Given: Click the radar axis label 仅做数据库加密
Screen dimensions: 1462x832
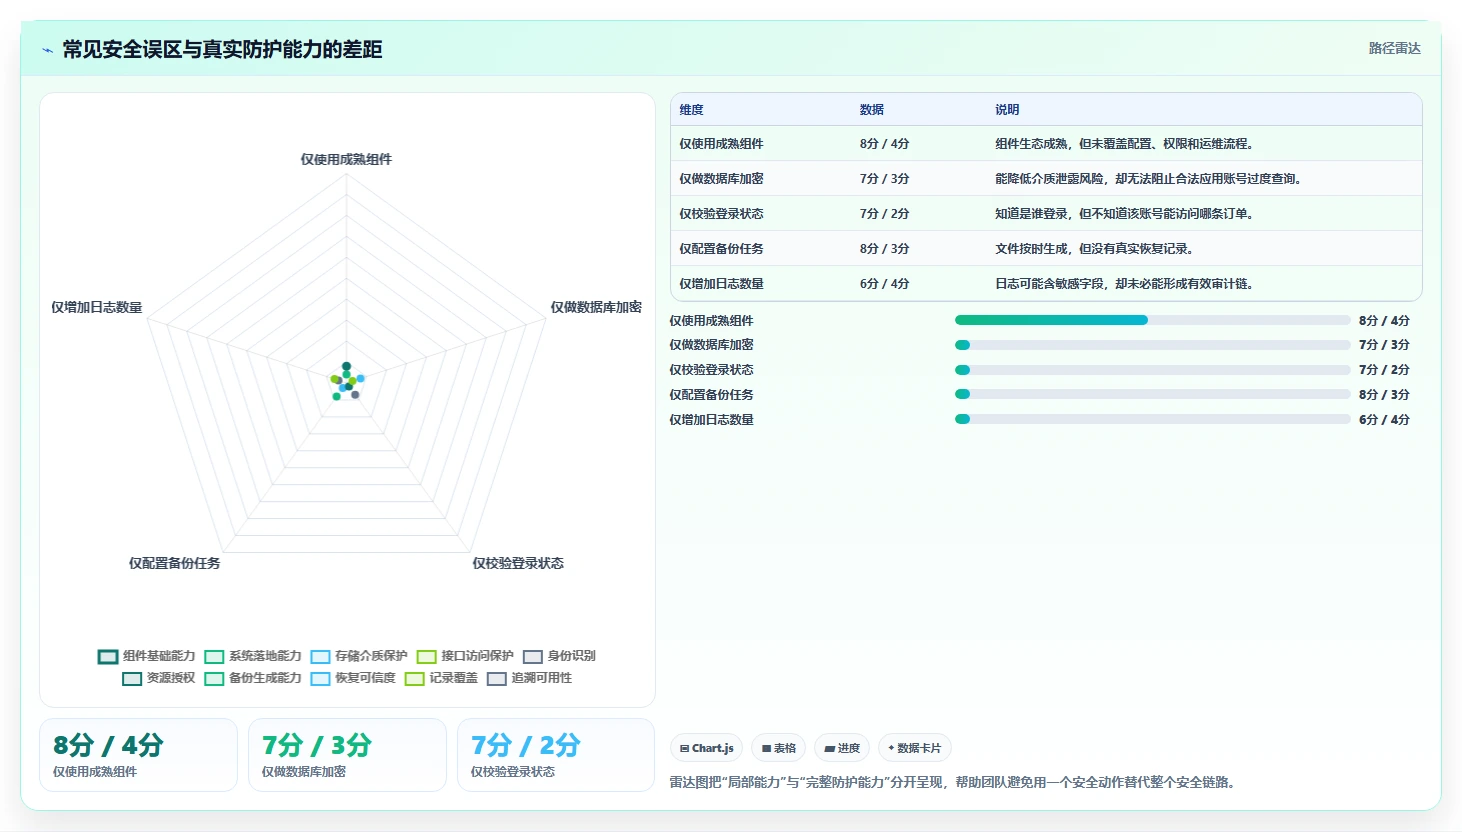Looking at the screenshot, I should (596, 307).
